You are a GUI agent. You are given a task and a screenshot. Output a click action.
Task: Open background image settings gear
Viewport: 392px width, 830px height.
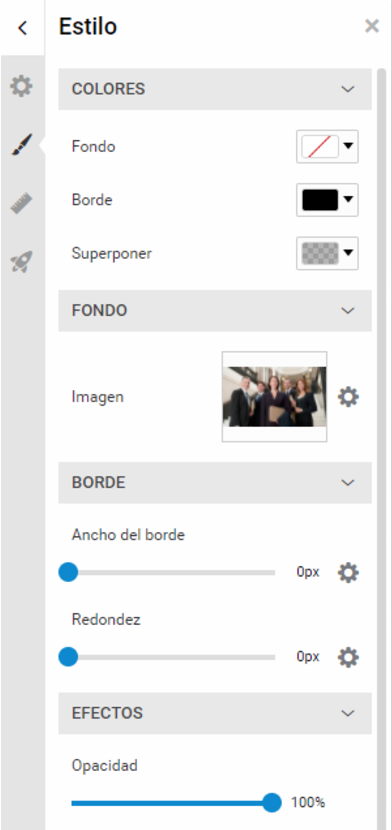[348, 396]
